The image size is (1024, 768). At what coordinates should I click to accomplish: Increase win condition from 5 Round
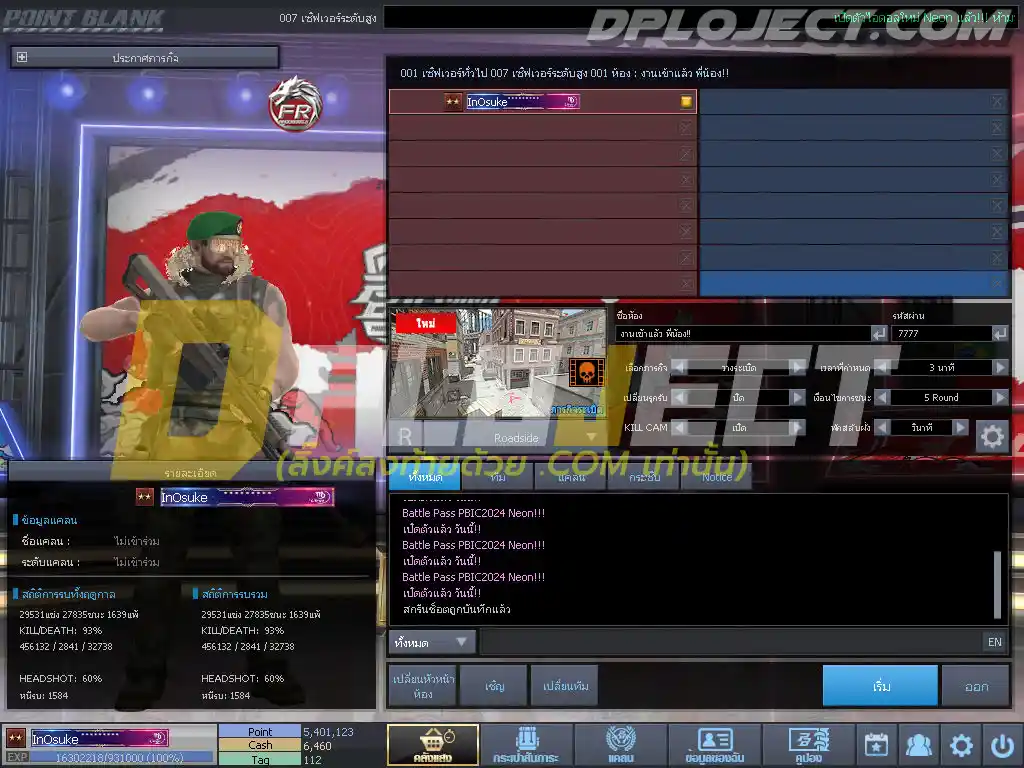point(1000,398)
